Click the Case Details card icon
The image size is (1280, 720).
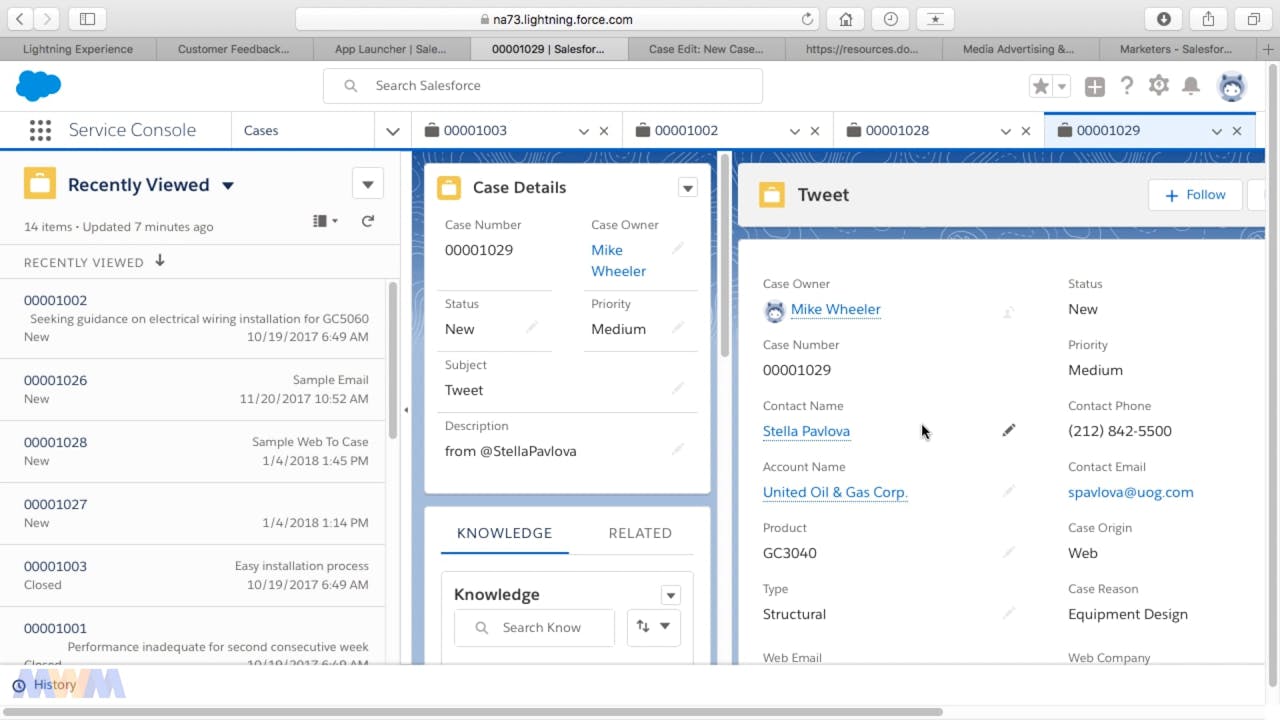pyautogui.click(x=449, y=187)
